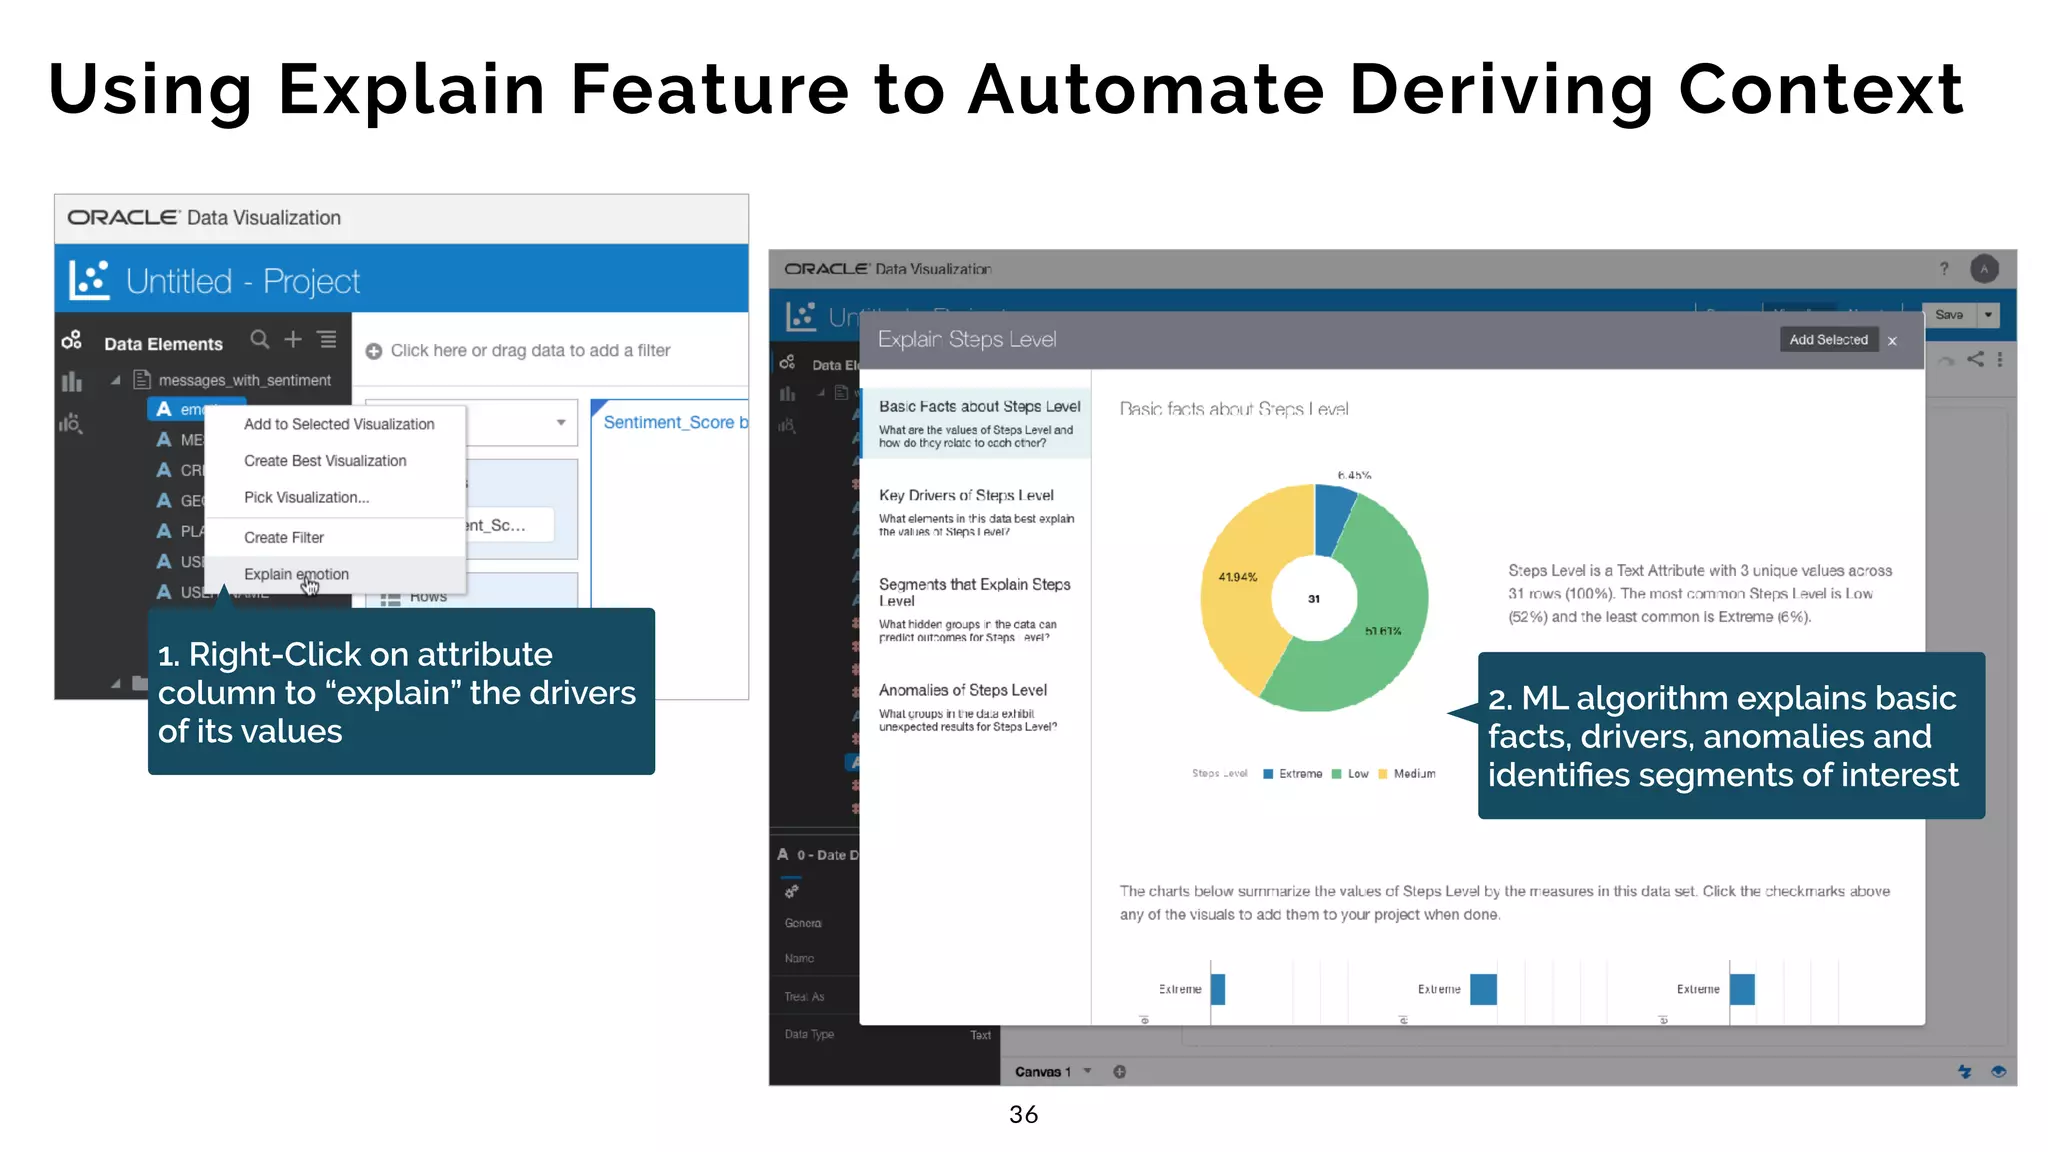
Task: Click the Data Elements panel icon in left window
Action: coord(71,340)
